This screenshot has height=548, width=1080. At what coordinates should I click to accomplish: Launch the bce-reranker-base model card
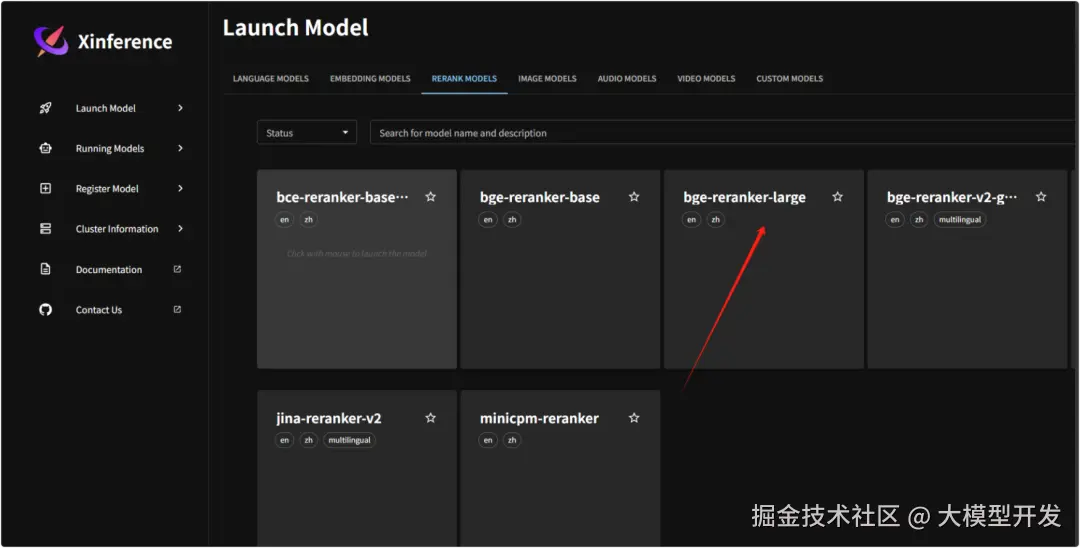357,269
